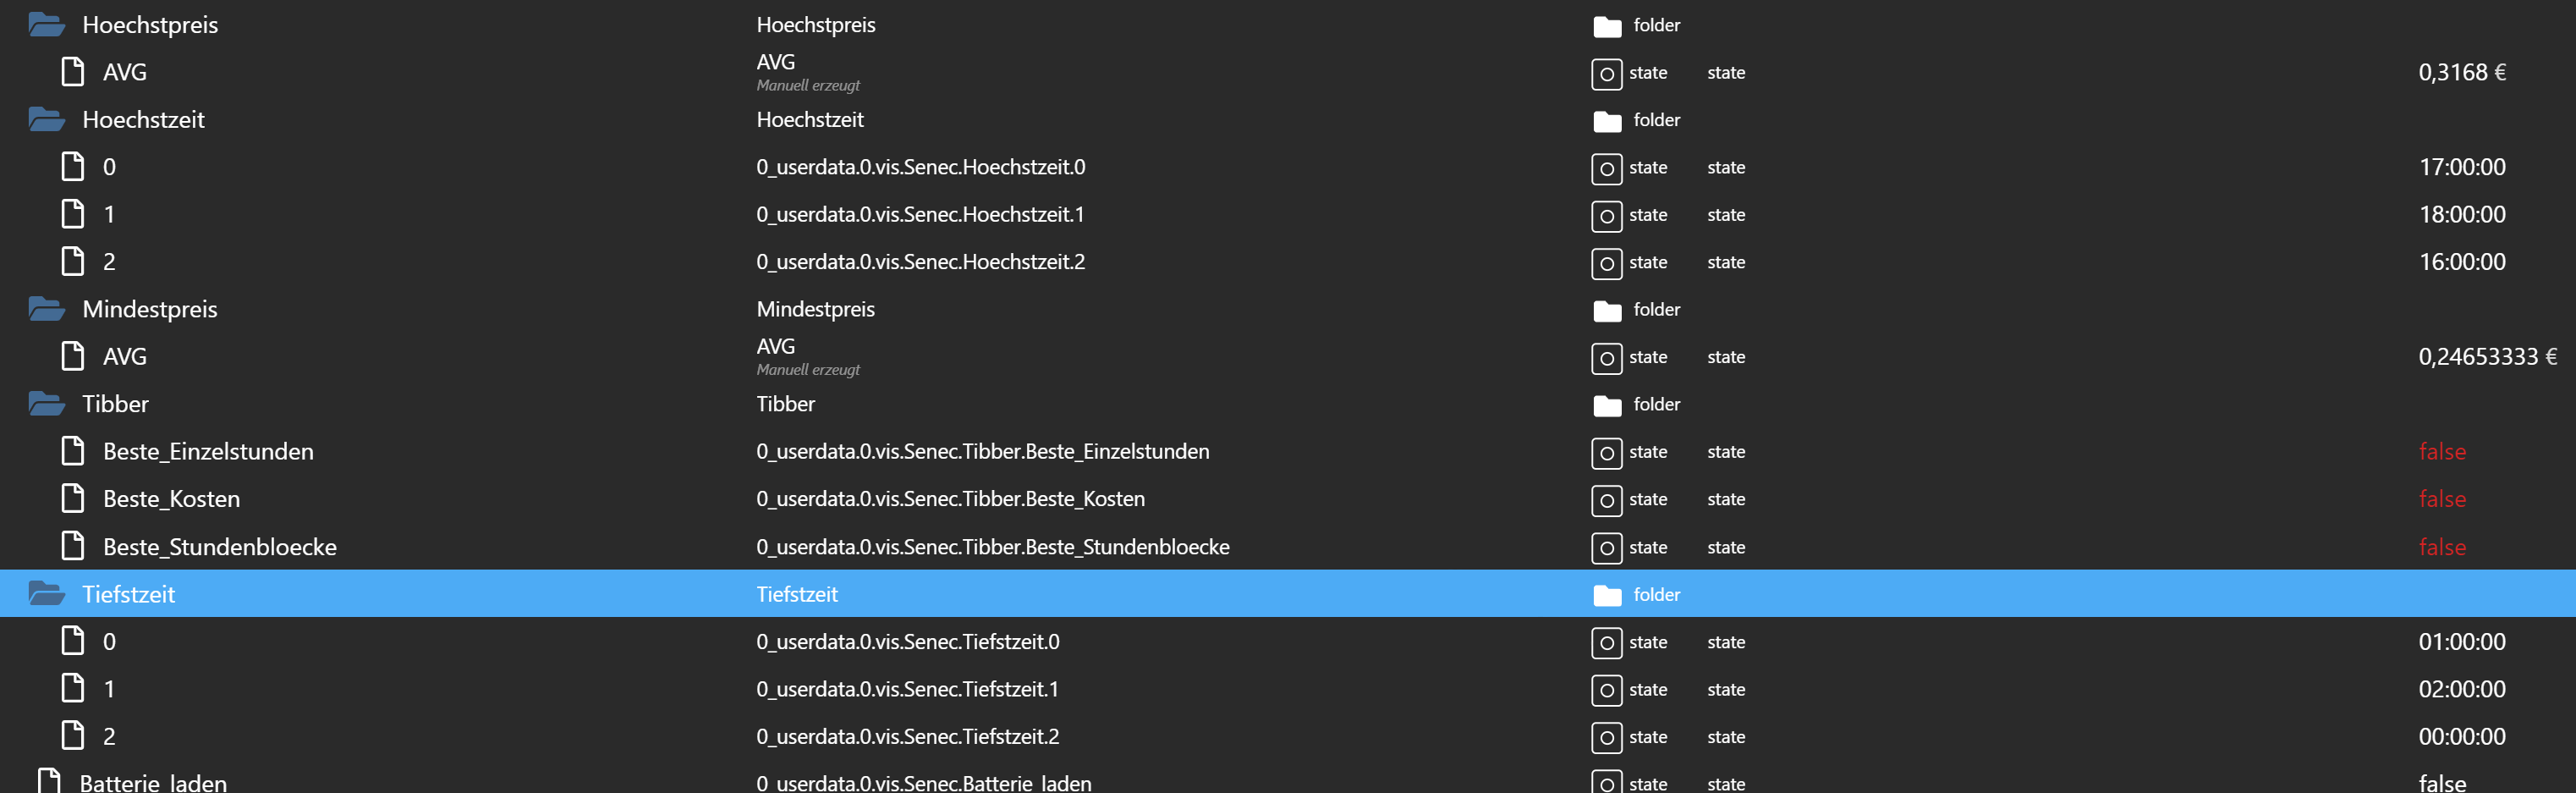This screenshot has width=2576, height=793.
Task: Toggle the red false value of Beste_Einzelstunden
Action: tap(2442, 451)
